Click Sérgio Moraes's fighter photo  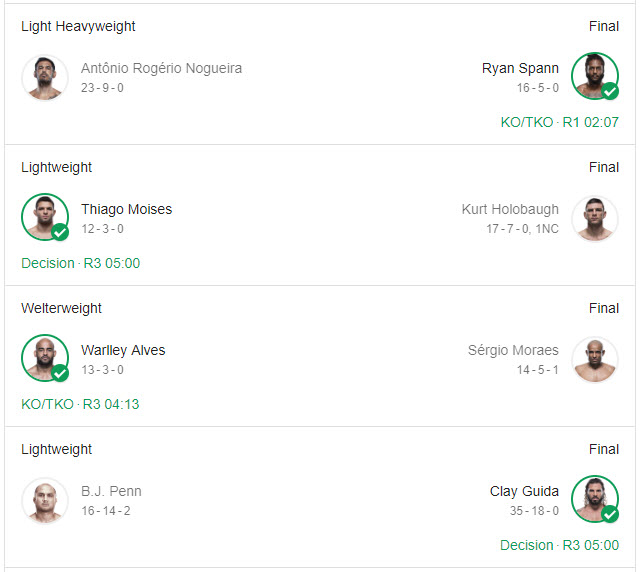click(x=595, y=359)
